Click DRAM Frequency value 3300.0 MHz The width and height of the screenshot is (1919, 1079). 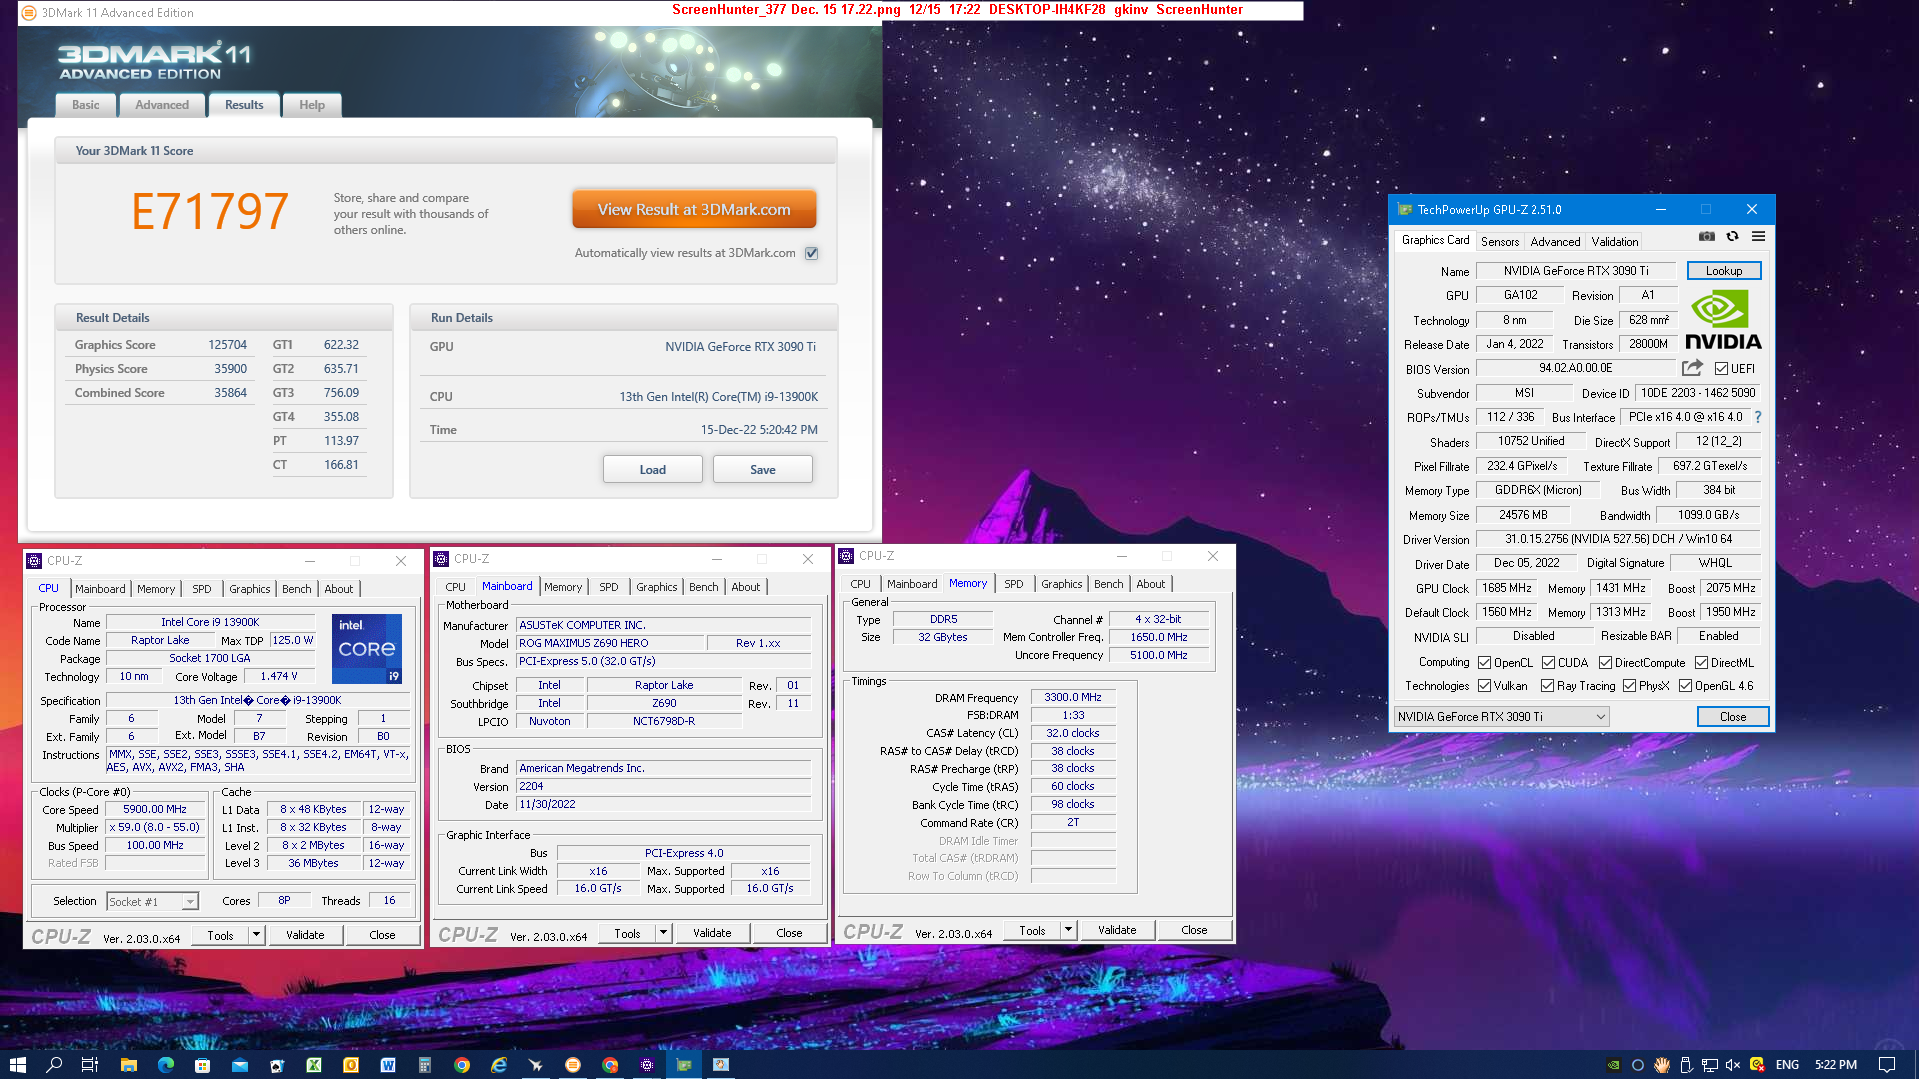(1073, 697)
